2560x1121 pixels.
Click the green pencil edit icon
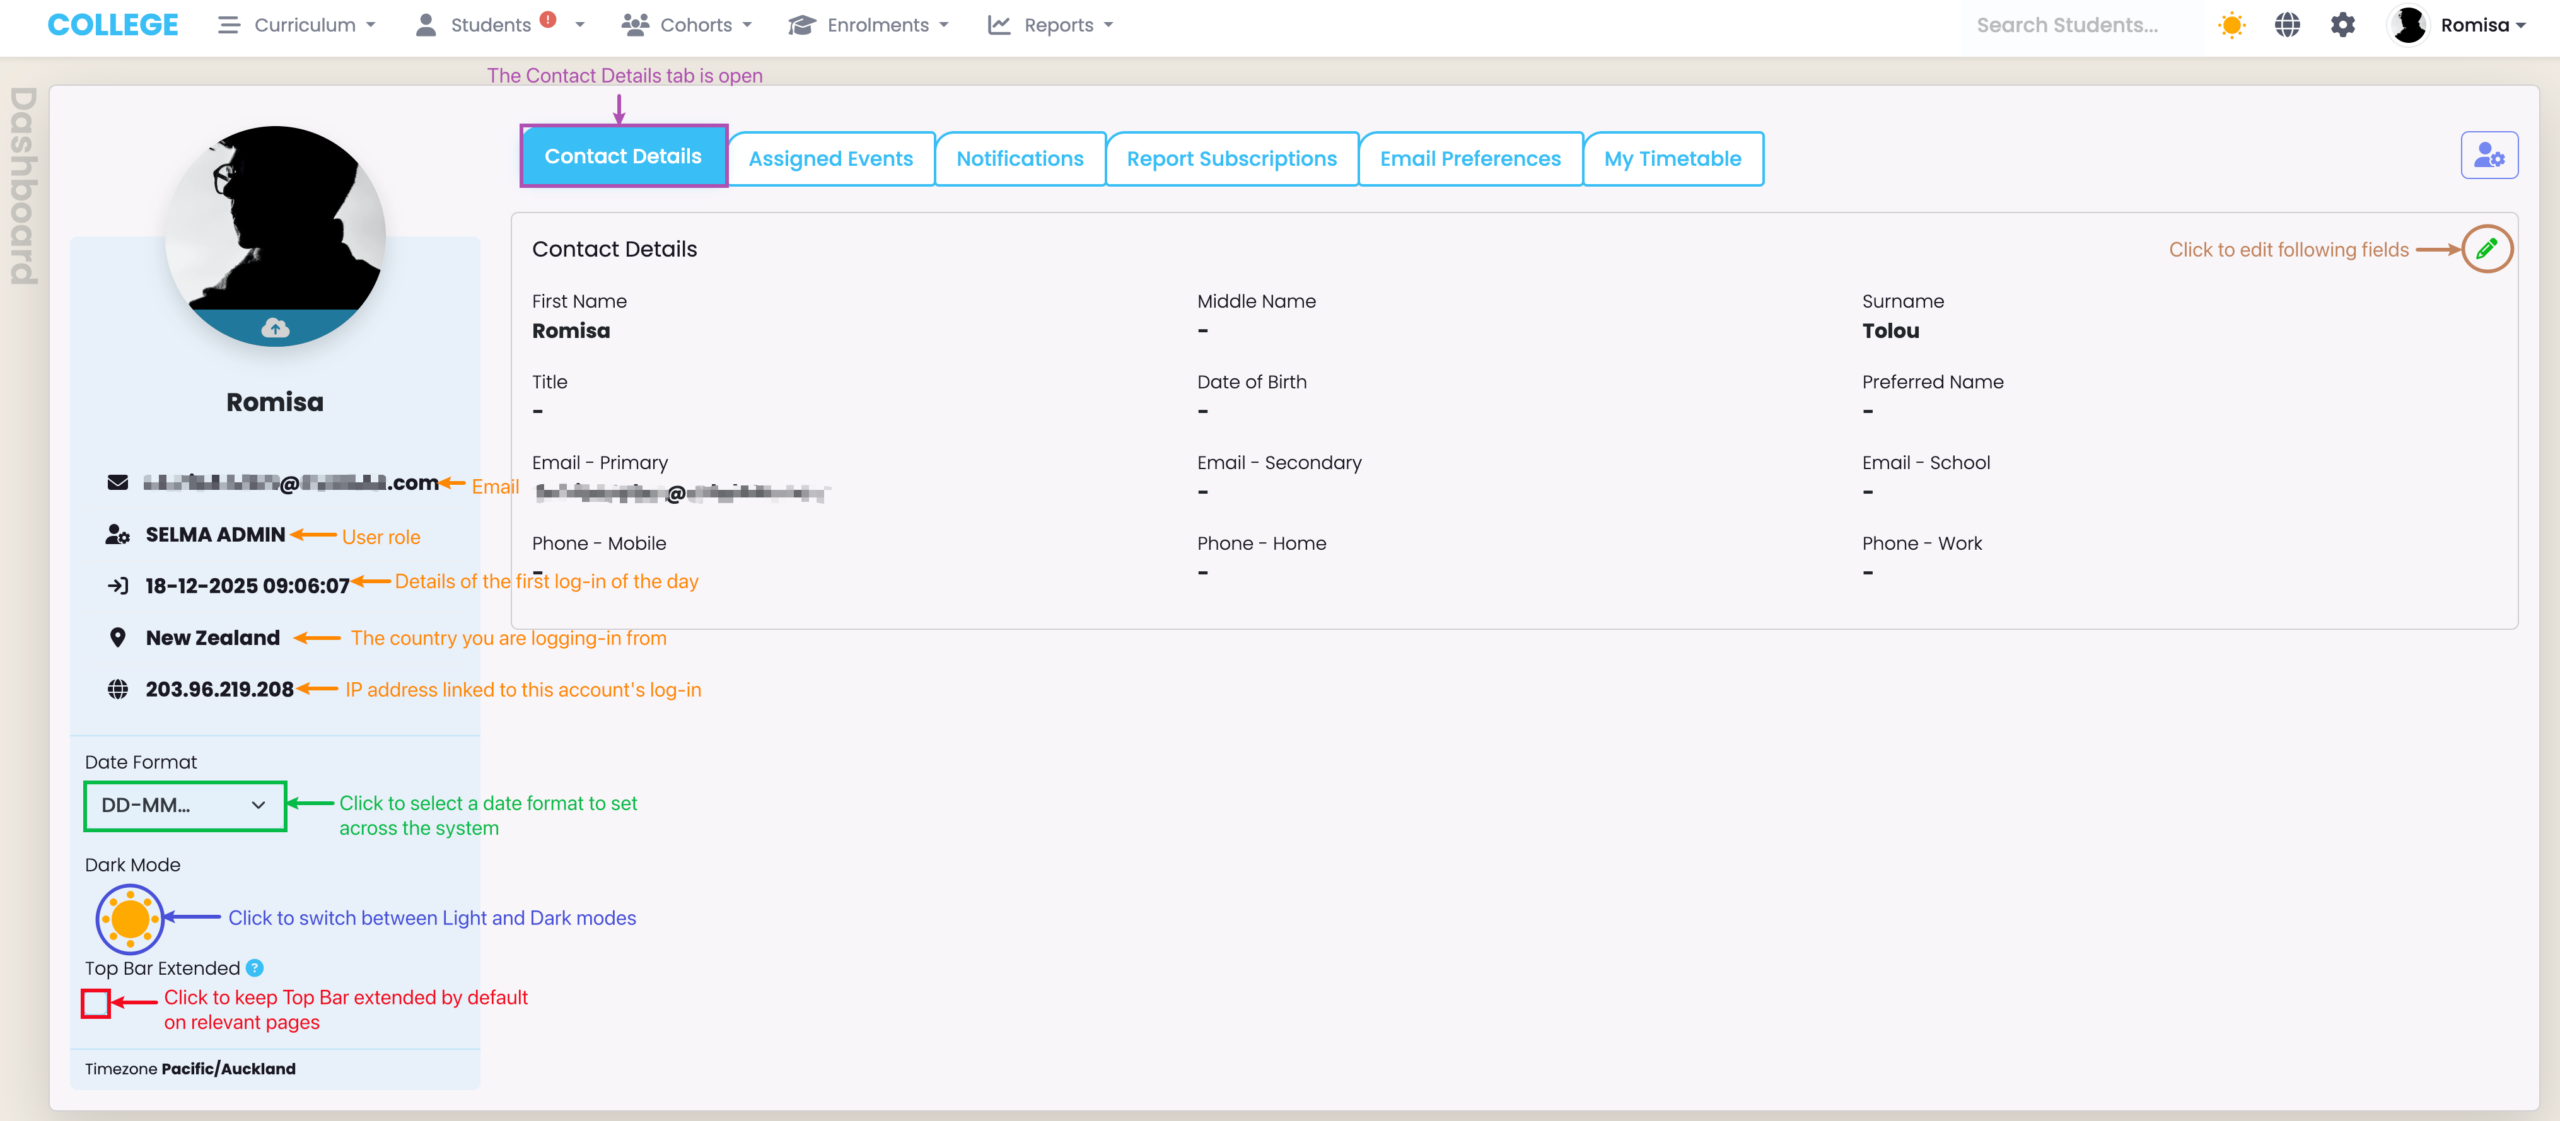pos(2487,249)
